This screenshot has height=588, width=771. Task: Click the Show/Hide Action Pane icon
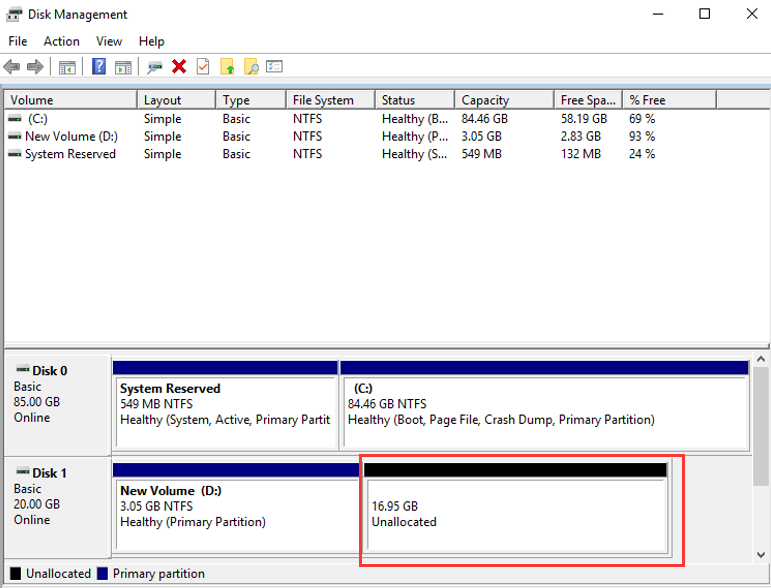(x=123, y=67)
